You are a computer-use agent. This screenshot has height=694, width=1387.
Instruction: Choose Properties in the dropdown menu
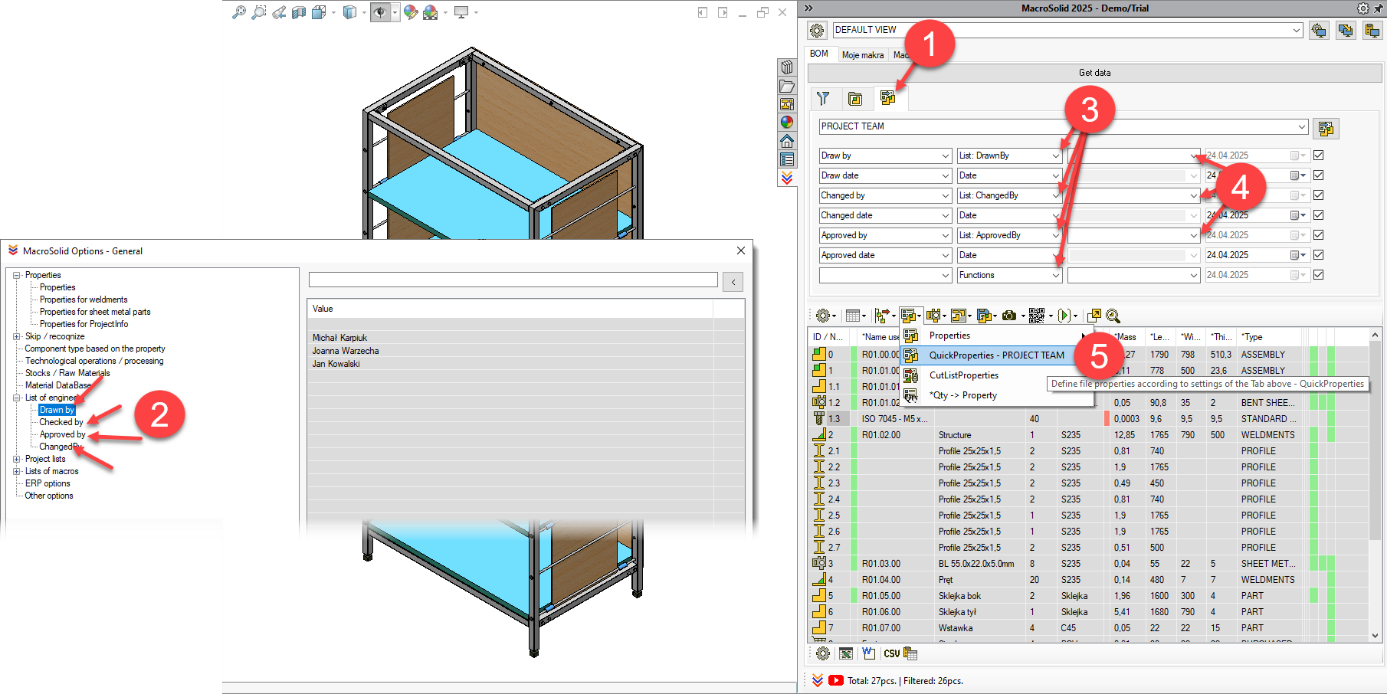coord(950,336)
